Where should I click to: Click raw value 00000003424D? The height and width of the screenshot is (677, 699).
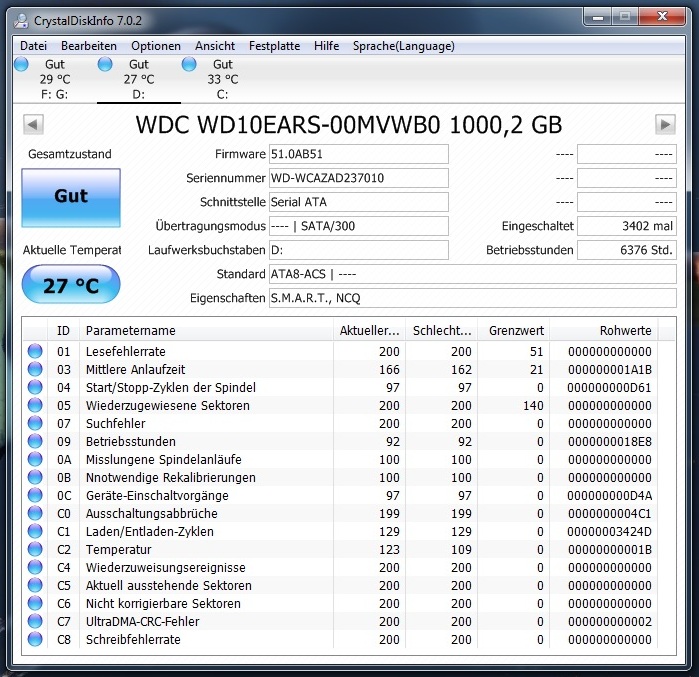pyautogui.click(x=609, y=532)
